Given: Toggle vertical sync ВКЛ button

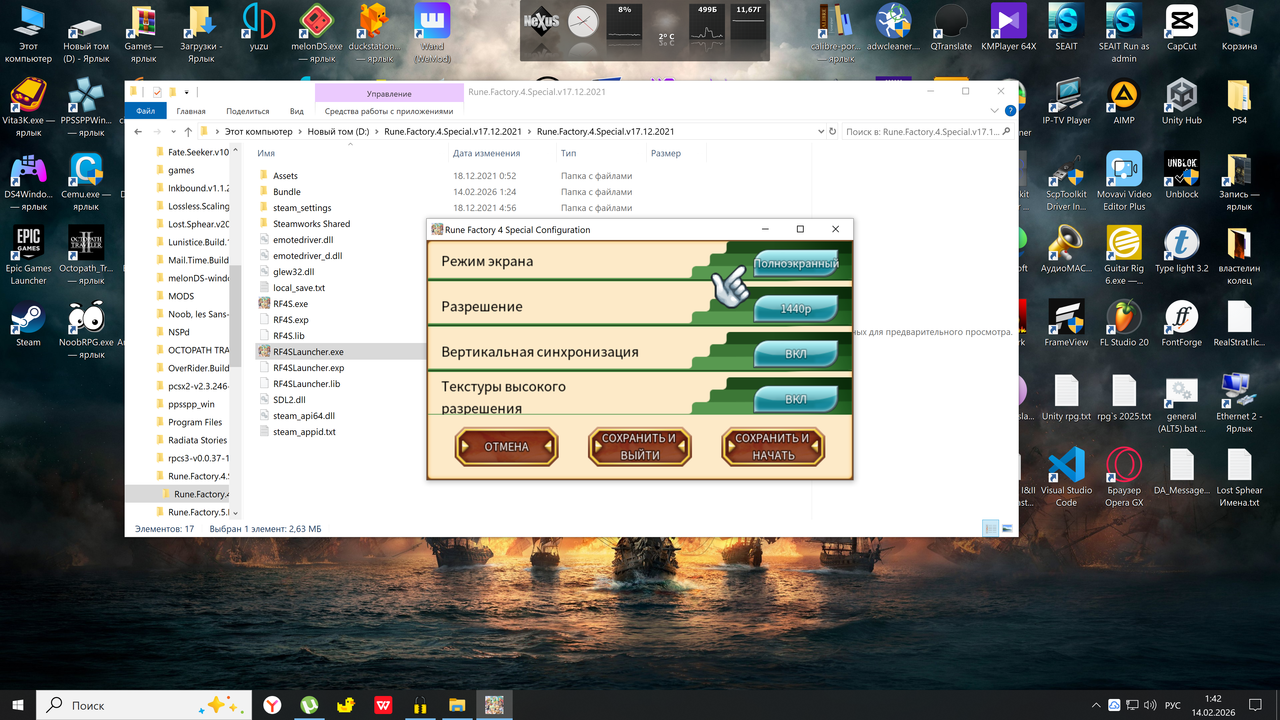Looking at the screenshot, I should pos(796,354).
